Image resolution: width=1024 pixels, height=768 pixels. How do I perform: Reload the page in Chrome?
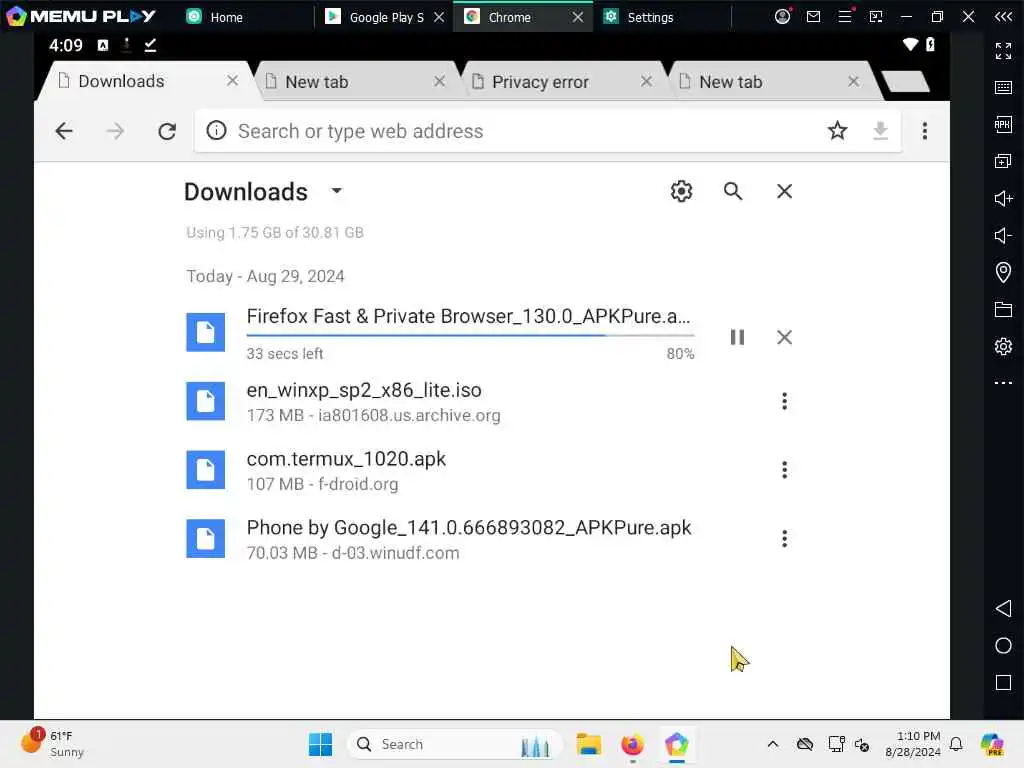coord(167,131)
